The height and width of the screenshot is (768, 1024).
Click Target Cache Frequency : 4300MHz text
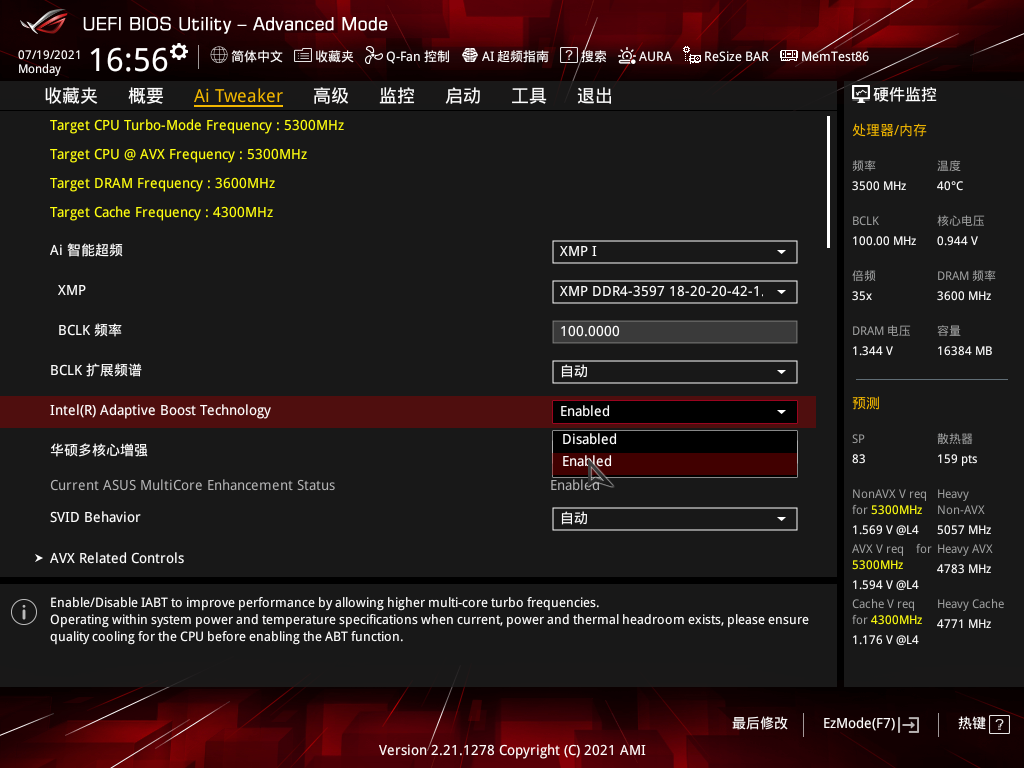coord(161,212)
